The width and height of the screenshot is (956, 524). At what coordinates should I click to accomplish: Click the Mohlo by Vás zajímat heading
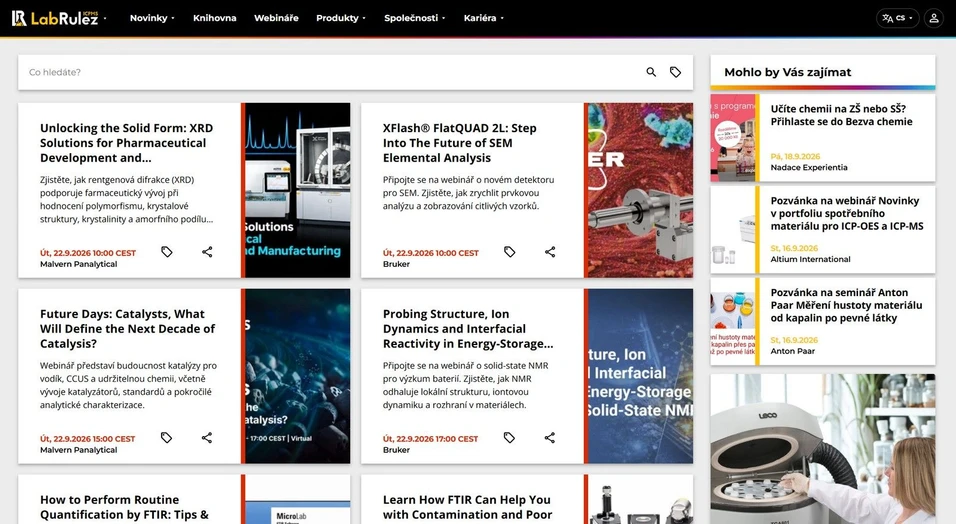pos(788,72)
